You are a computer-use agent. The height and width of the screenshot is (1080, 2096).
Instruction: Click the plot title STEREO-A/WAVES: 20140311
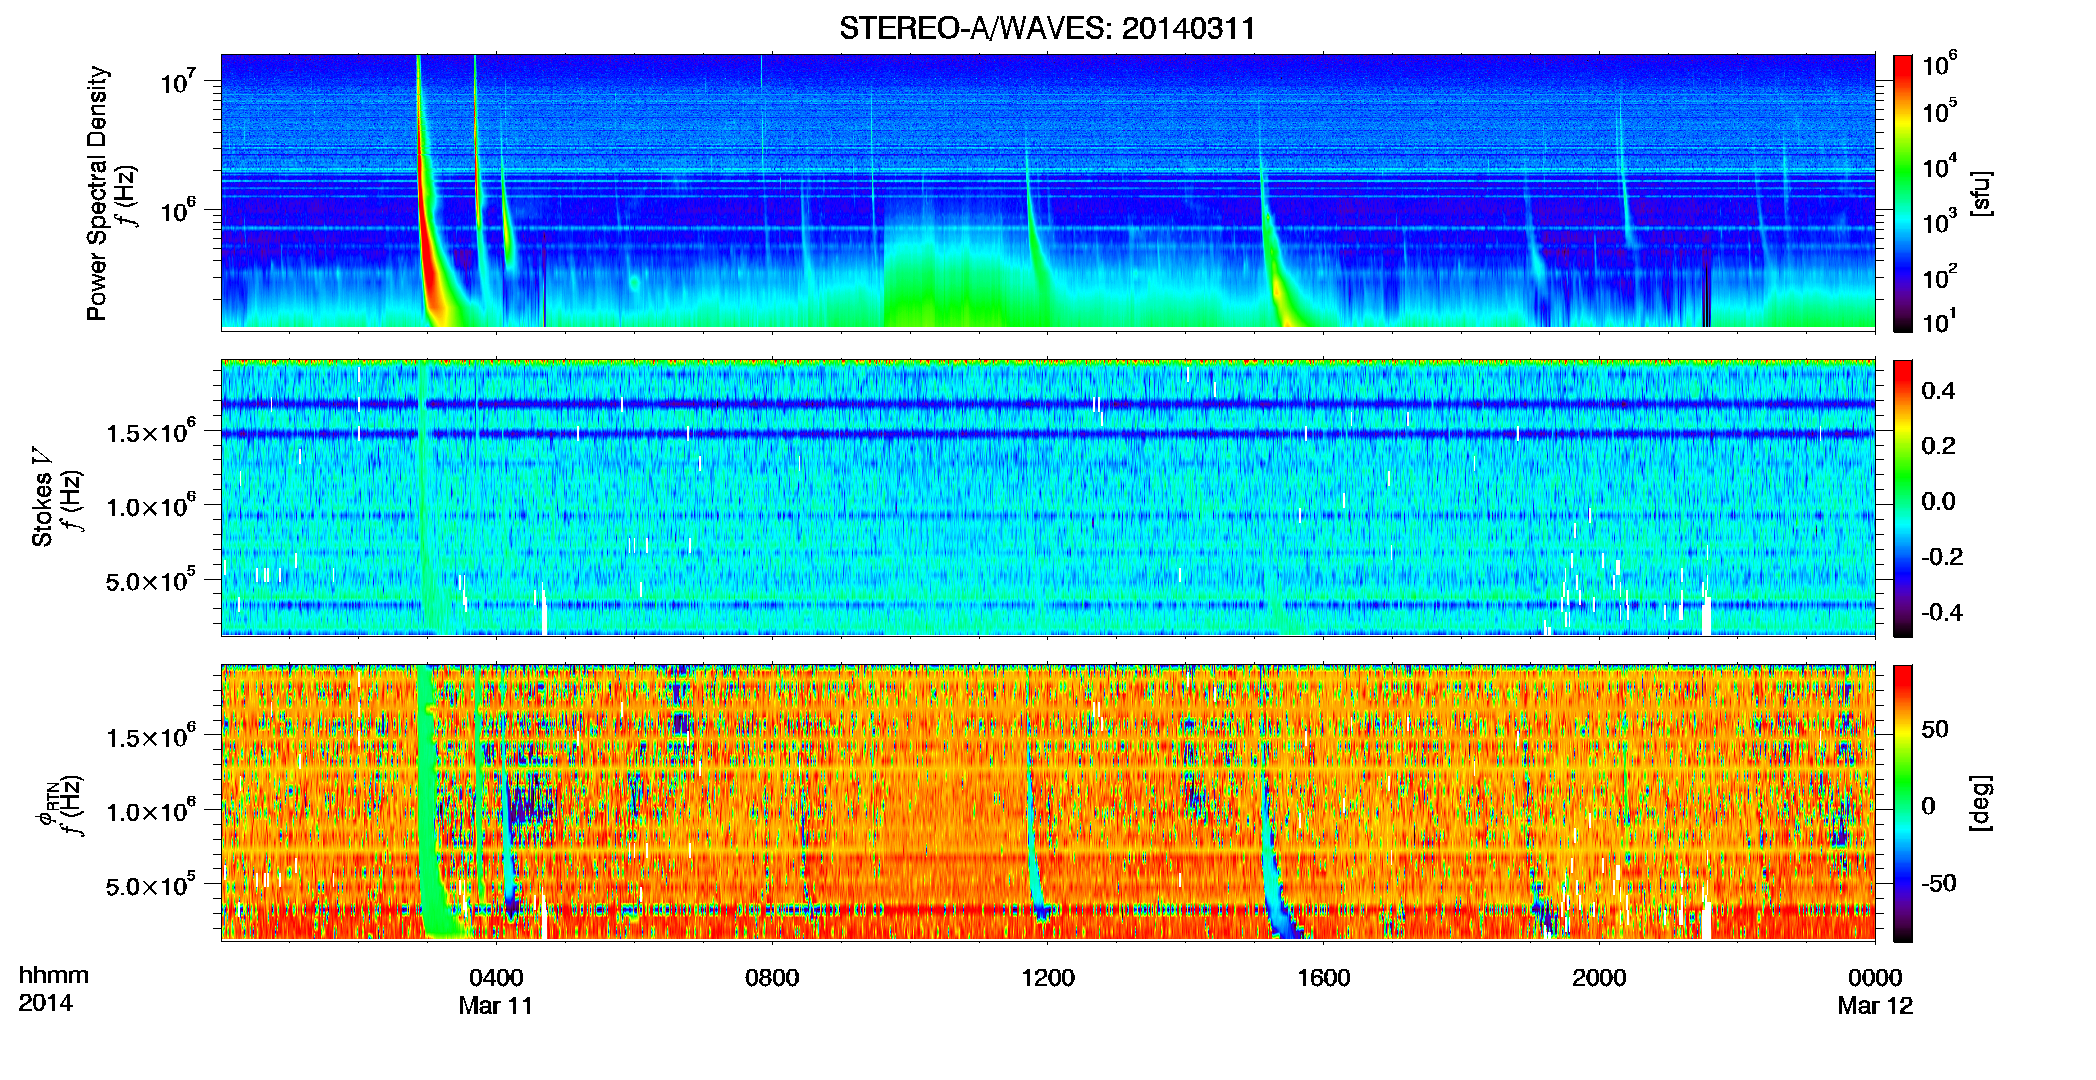click(x=1047, y=28)
